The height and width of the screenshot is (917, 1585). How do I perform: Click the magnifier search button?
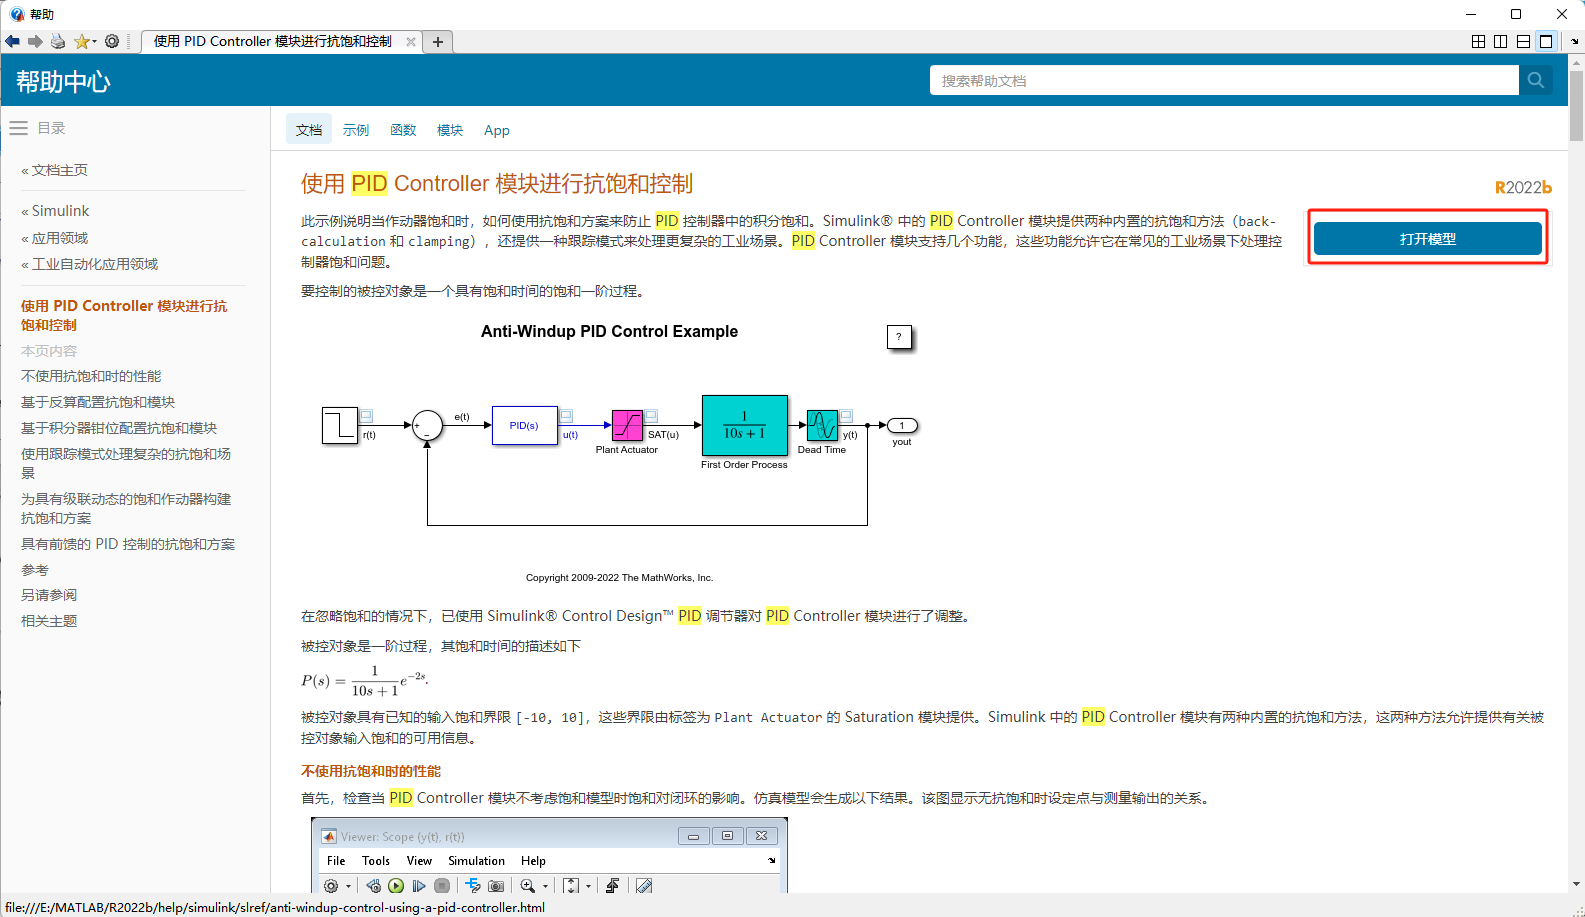(1536, 81)
